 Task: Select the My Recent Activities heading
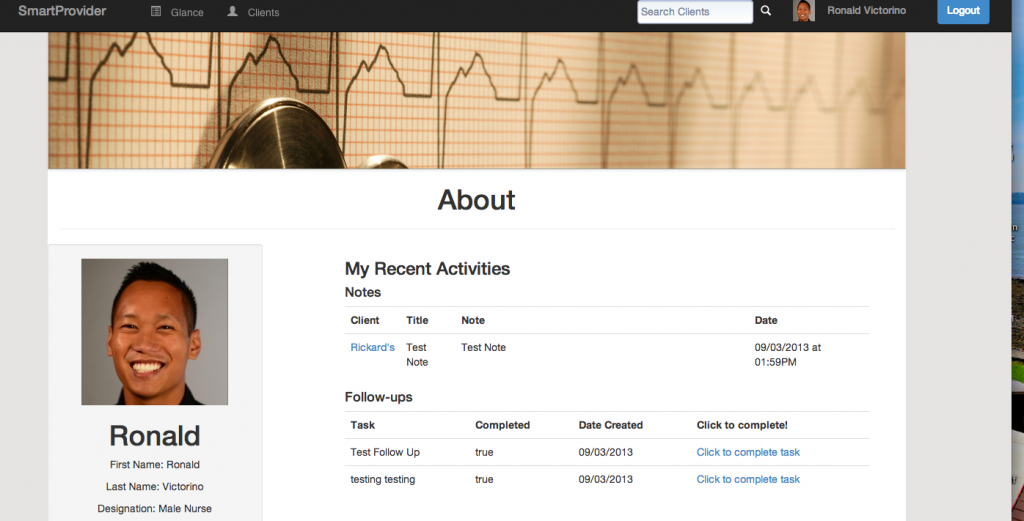coord(427,268)
